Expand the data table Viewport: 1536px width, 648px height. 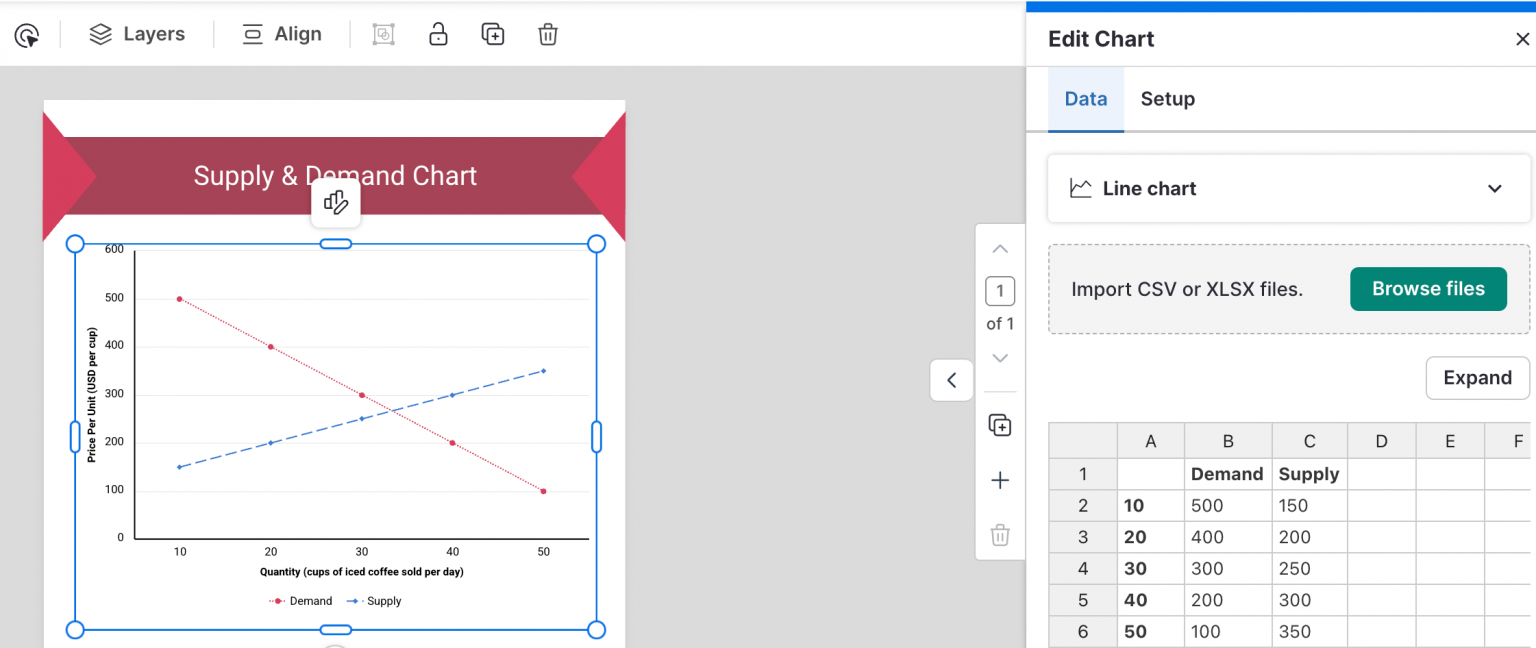[1477, 378]
